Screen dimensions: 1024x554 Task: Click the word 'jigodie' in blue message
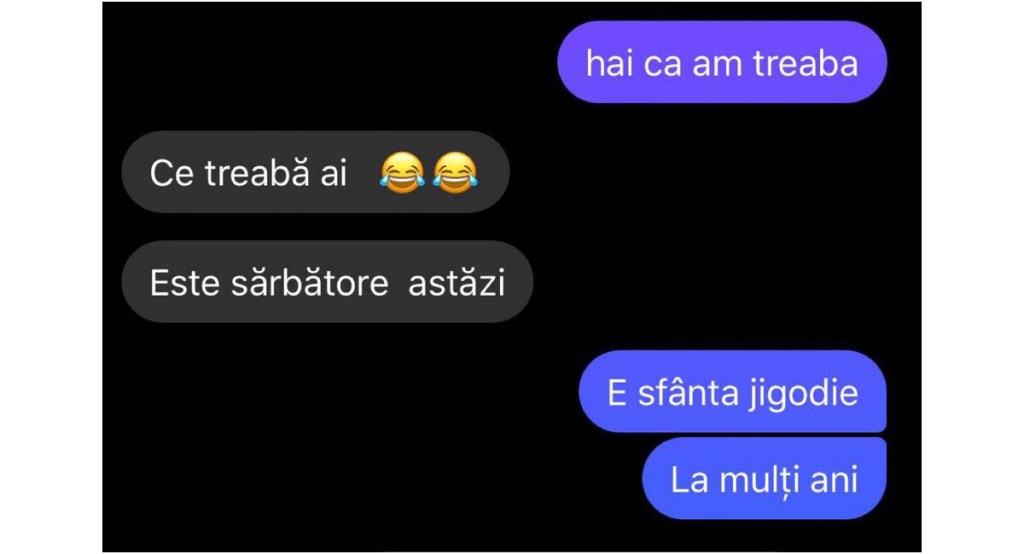coord(803,394)
